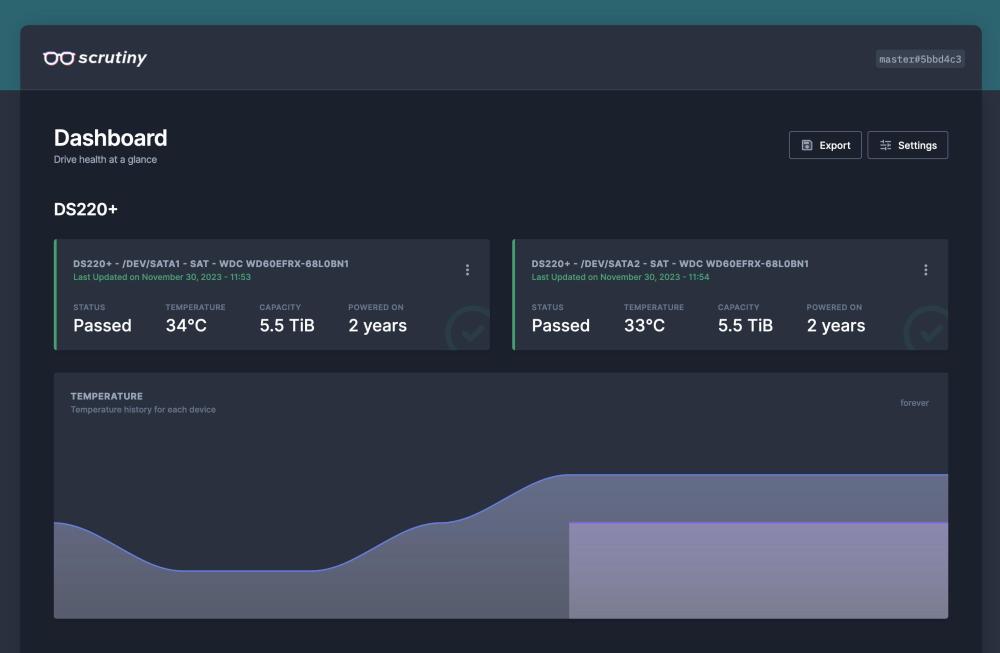Open the DS220+ /DEV/SATA2 drive title

(669, 264)
